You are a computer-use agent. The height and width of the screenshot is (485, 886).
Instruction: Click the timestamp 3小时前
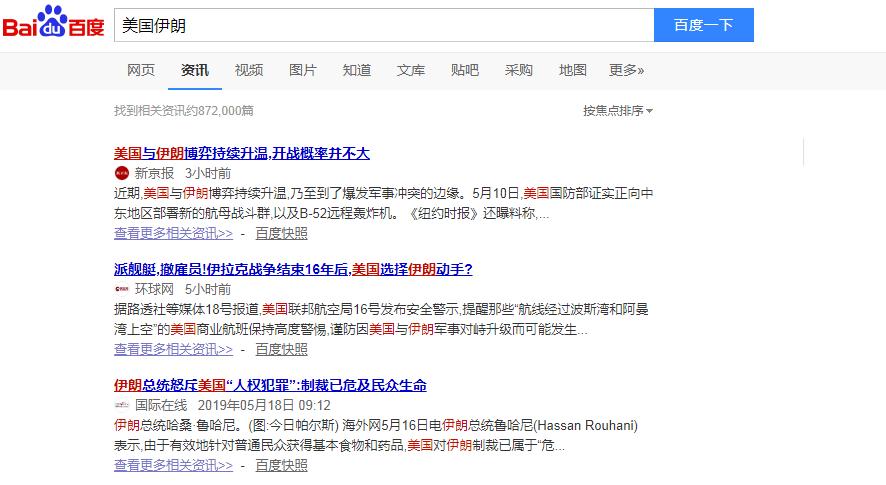(x=208, y=174)
